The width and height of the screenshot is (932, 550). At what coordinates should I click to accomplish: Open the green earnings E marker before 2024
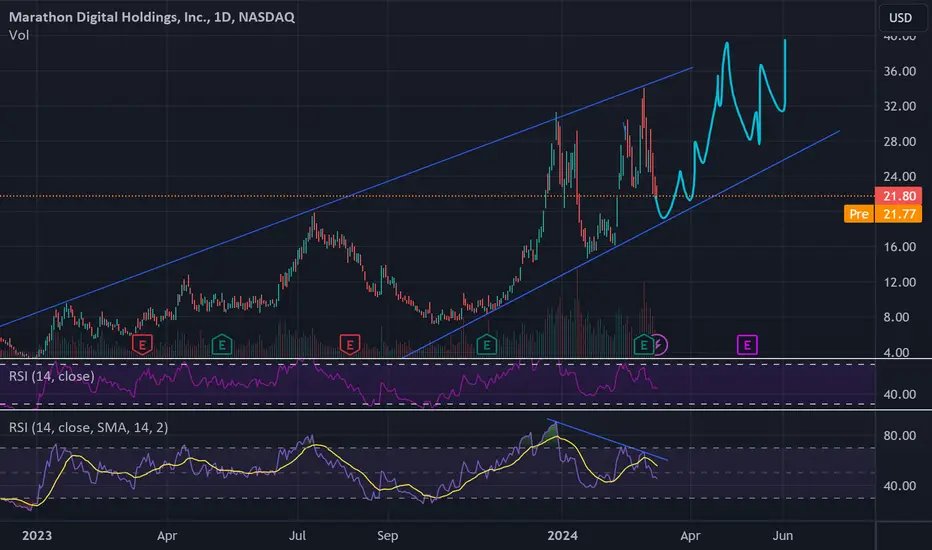(486, 344)
